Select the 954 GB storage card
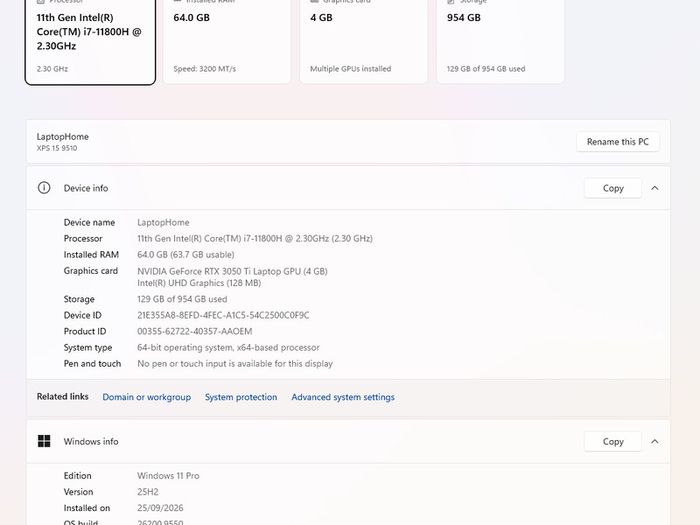The height and width of the screenshot is (525, 700). click(500, 42)
